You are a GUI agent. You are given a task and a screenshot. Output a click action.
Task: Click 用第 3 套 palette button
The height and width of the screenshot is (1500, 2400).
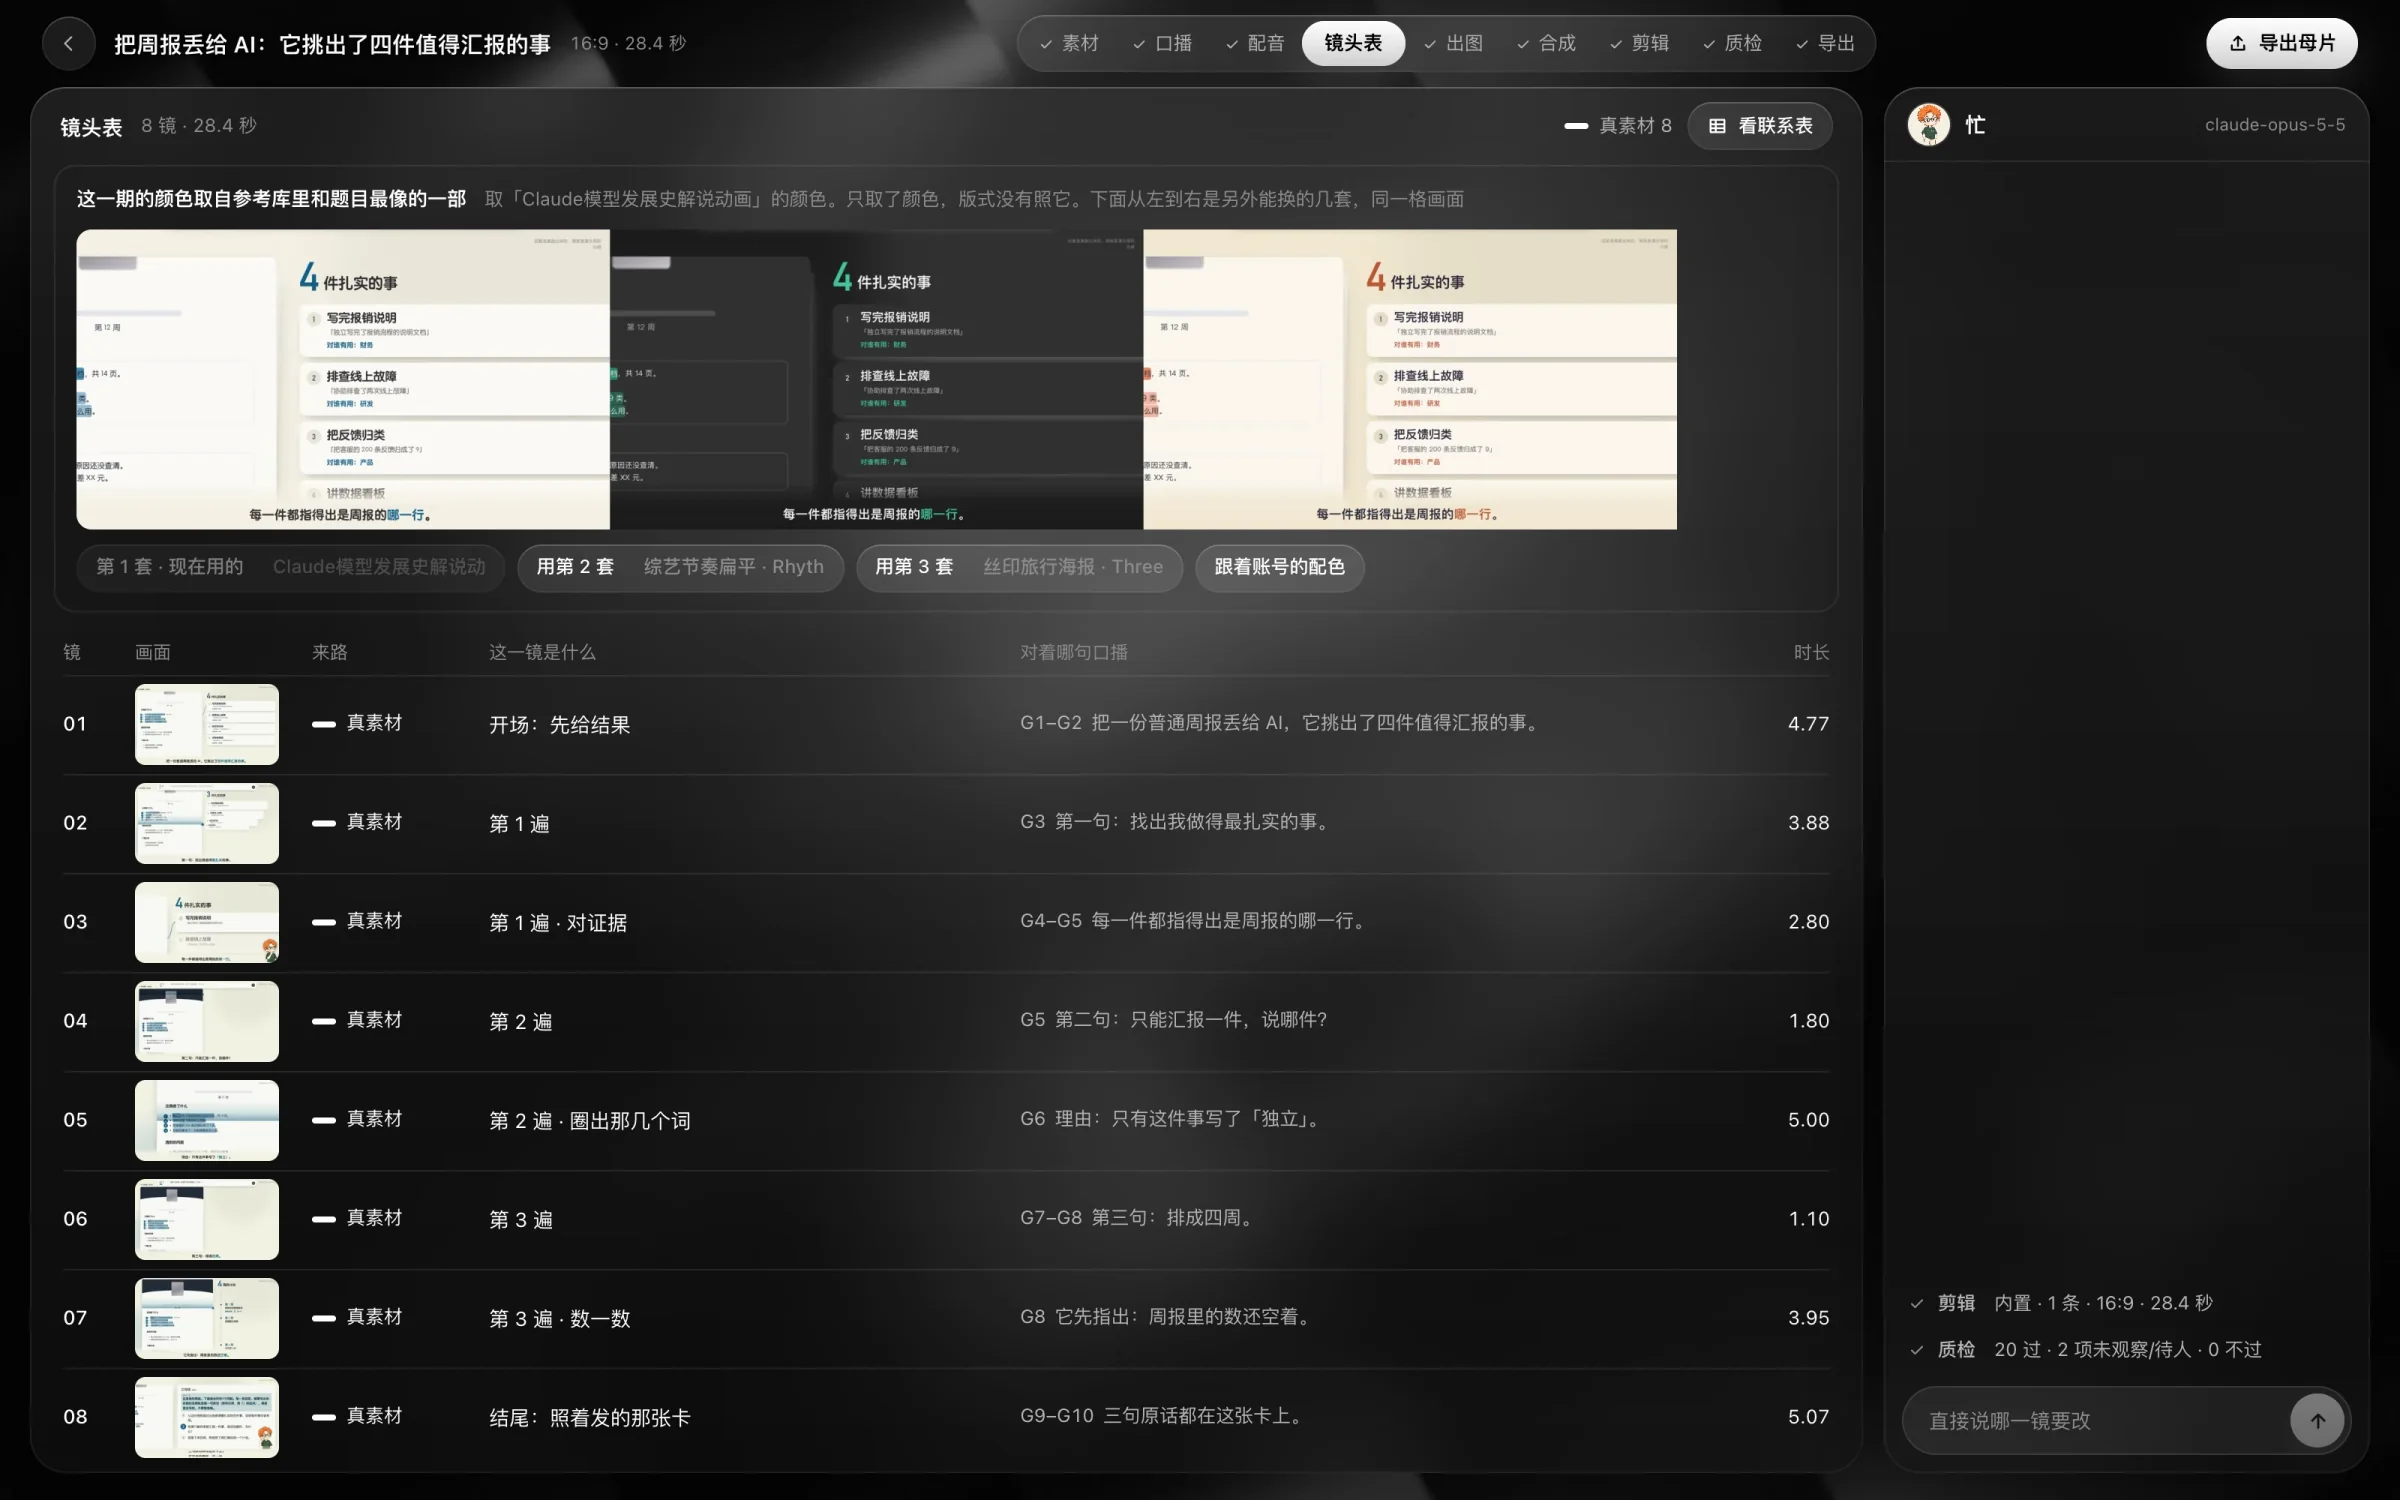[x=1020, y=567]
